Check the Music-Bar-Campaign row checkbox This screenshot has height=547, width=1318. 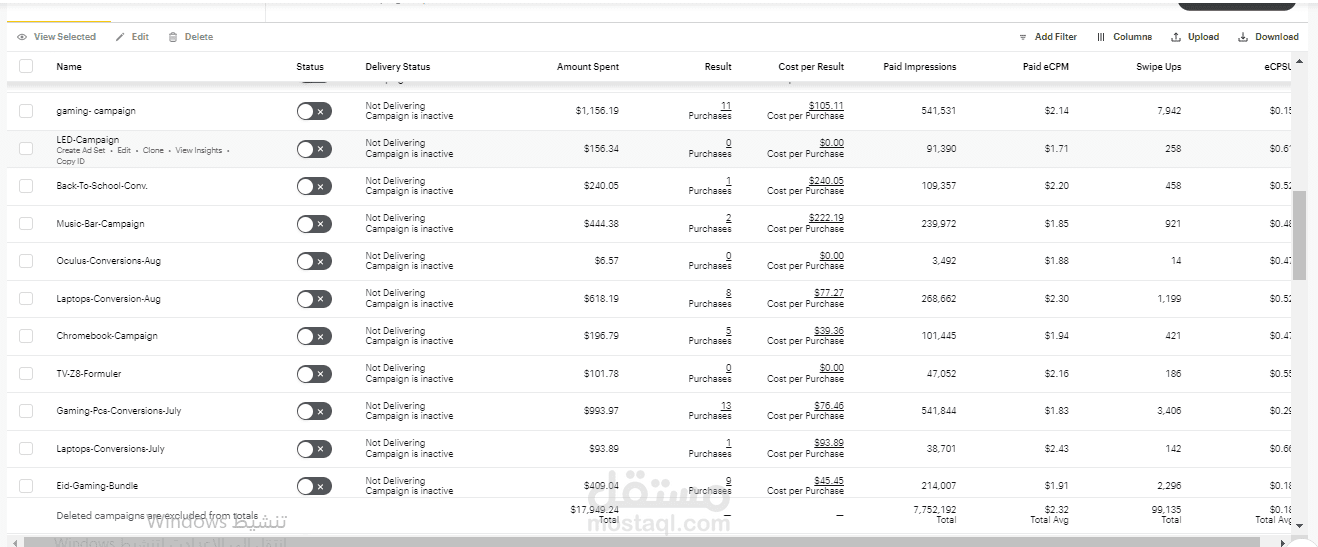[26, 224]
